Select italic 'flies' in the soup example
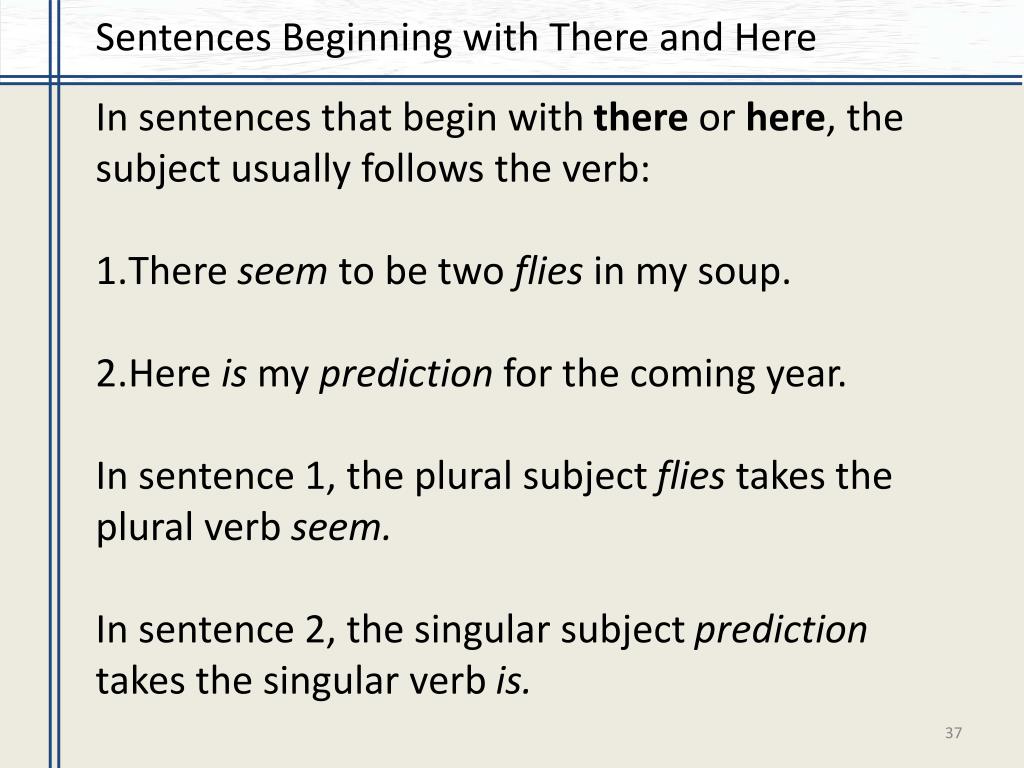The width and height of the screenshot is (1024, 768). 548,271
